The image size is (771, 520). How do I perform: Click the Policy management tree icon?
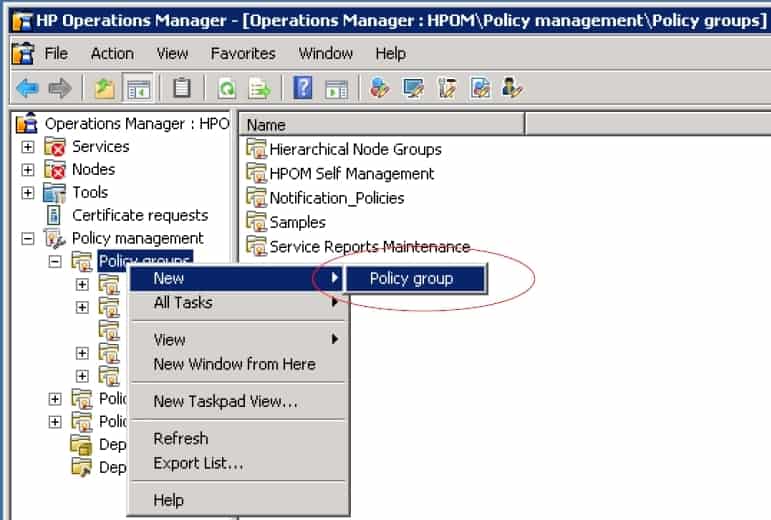(55, 238)
